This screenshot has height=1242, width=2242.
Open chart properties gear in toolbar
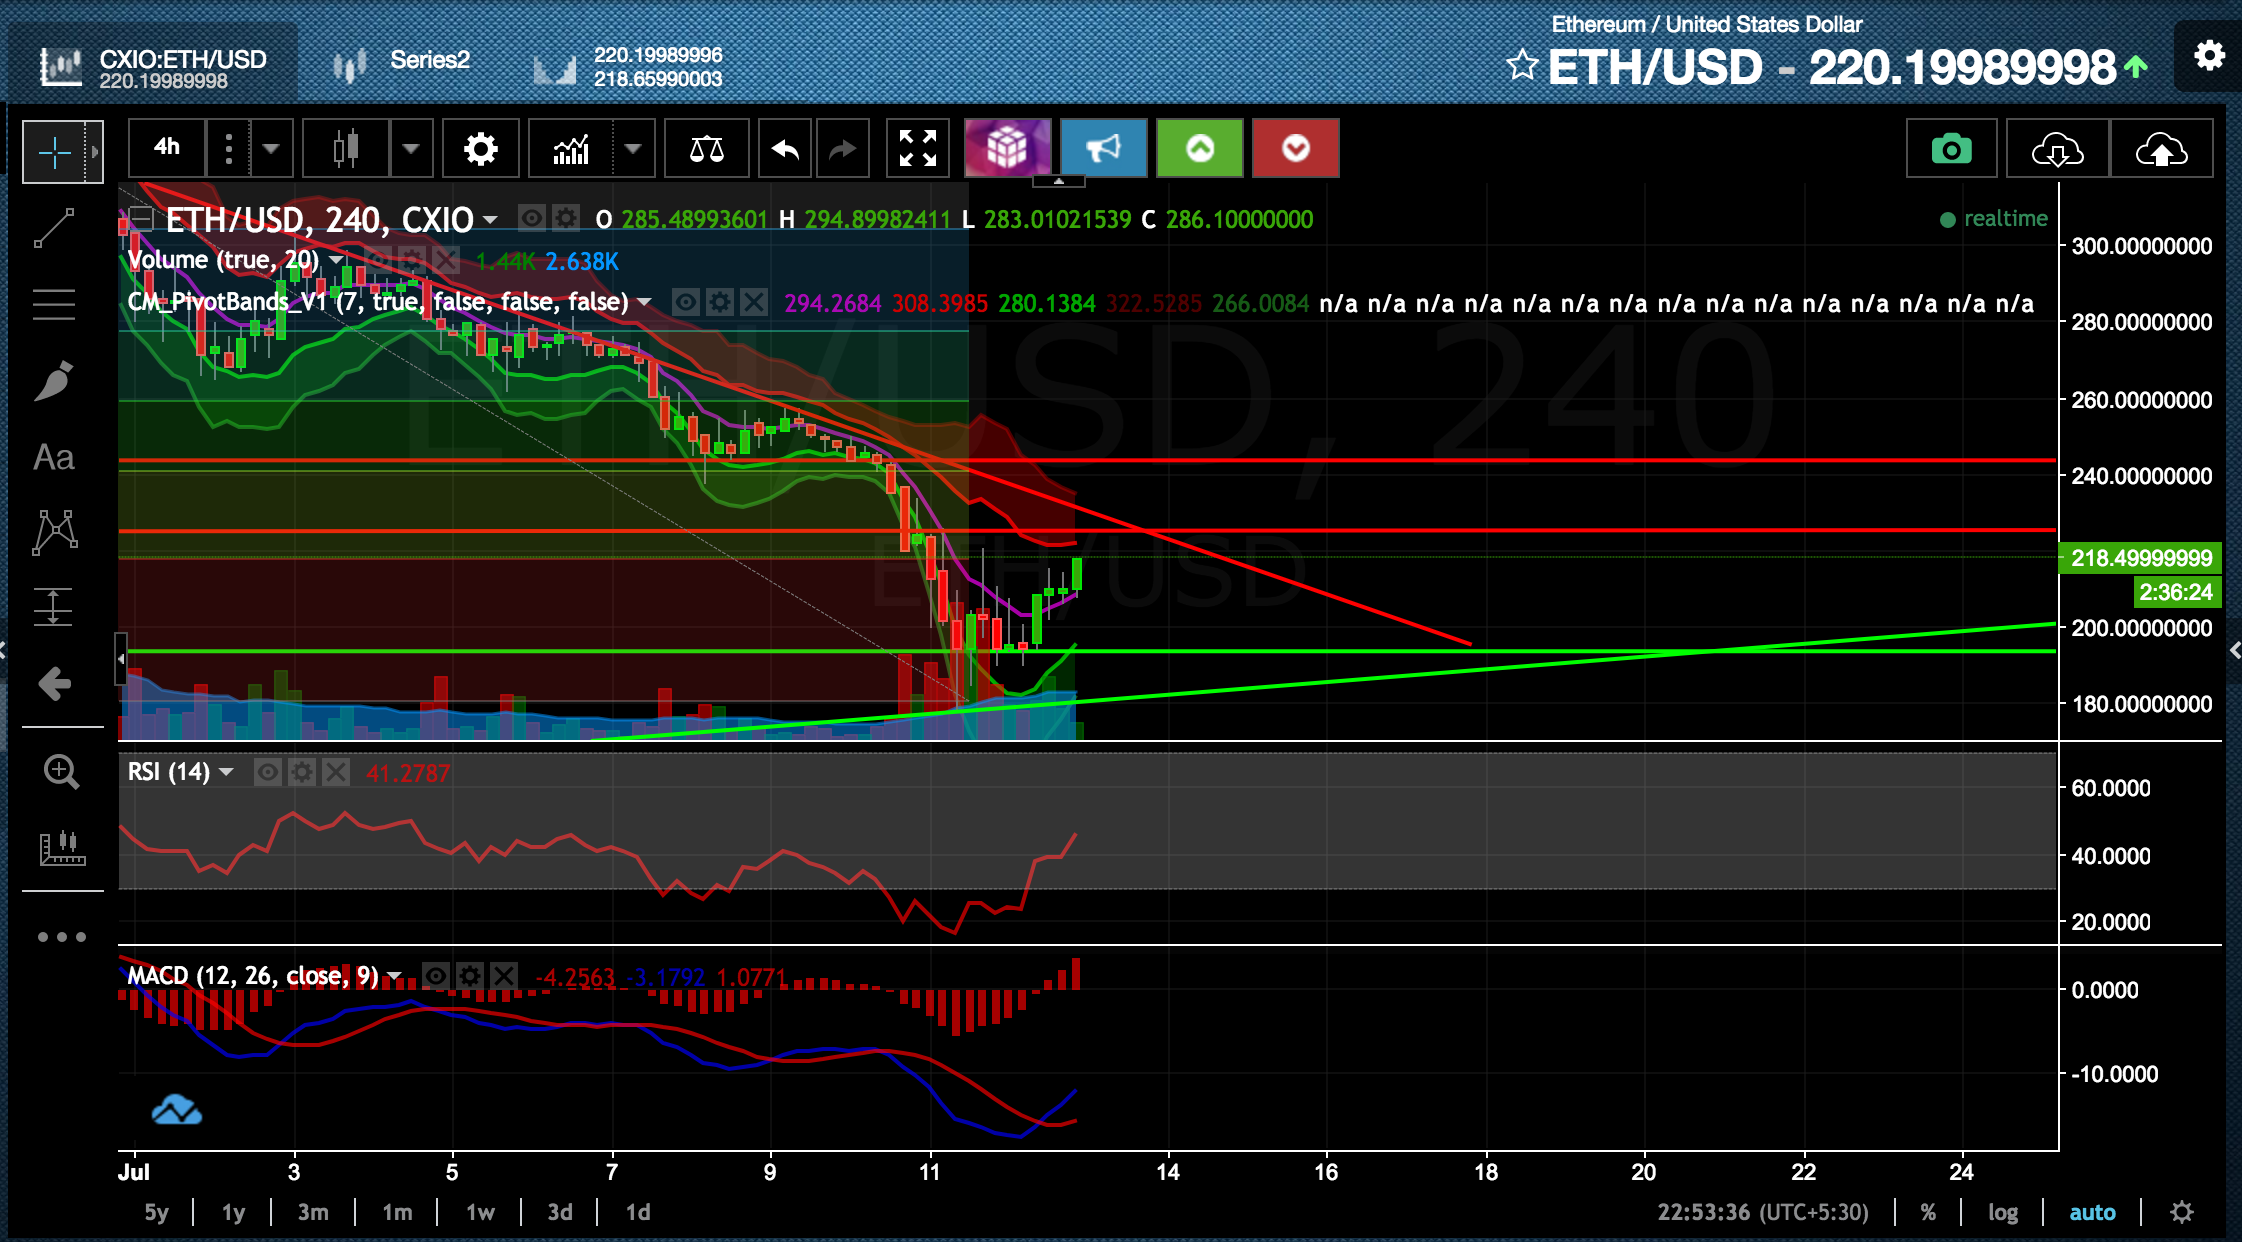coord(480,150)
